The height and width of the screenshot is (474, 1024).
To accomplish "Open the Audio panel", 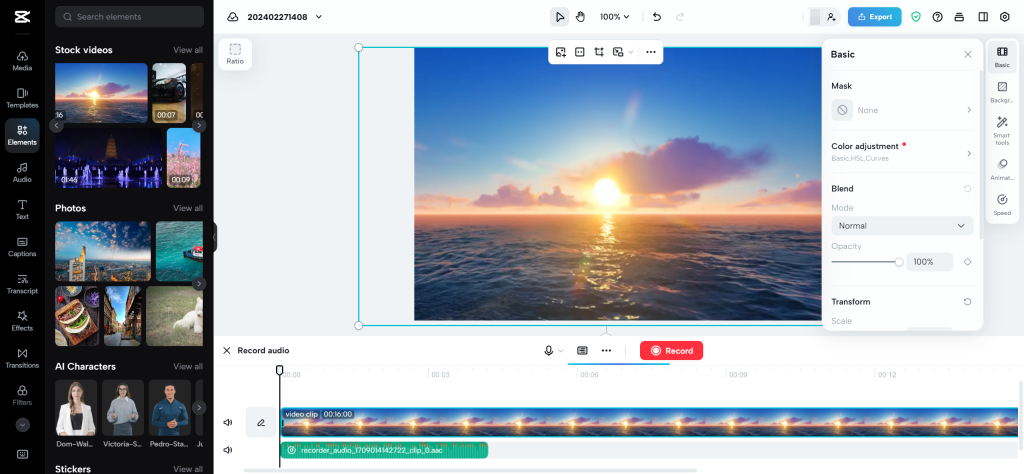I will point(22,172).
